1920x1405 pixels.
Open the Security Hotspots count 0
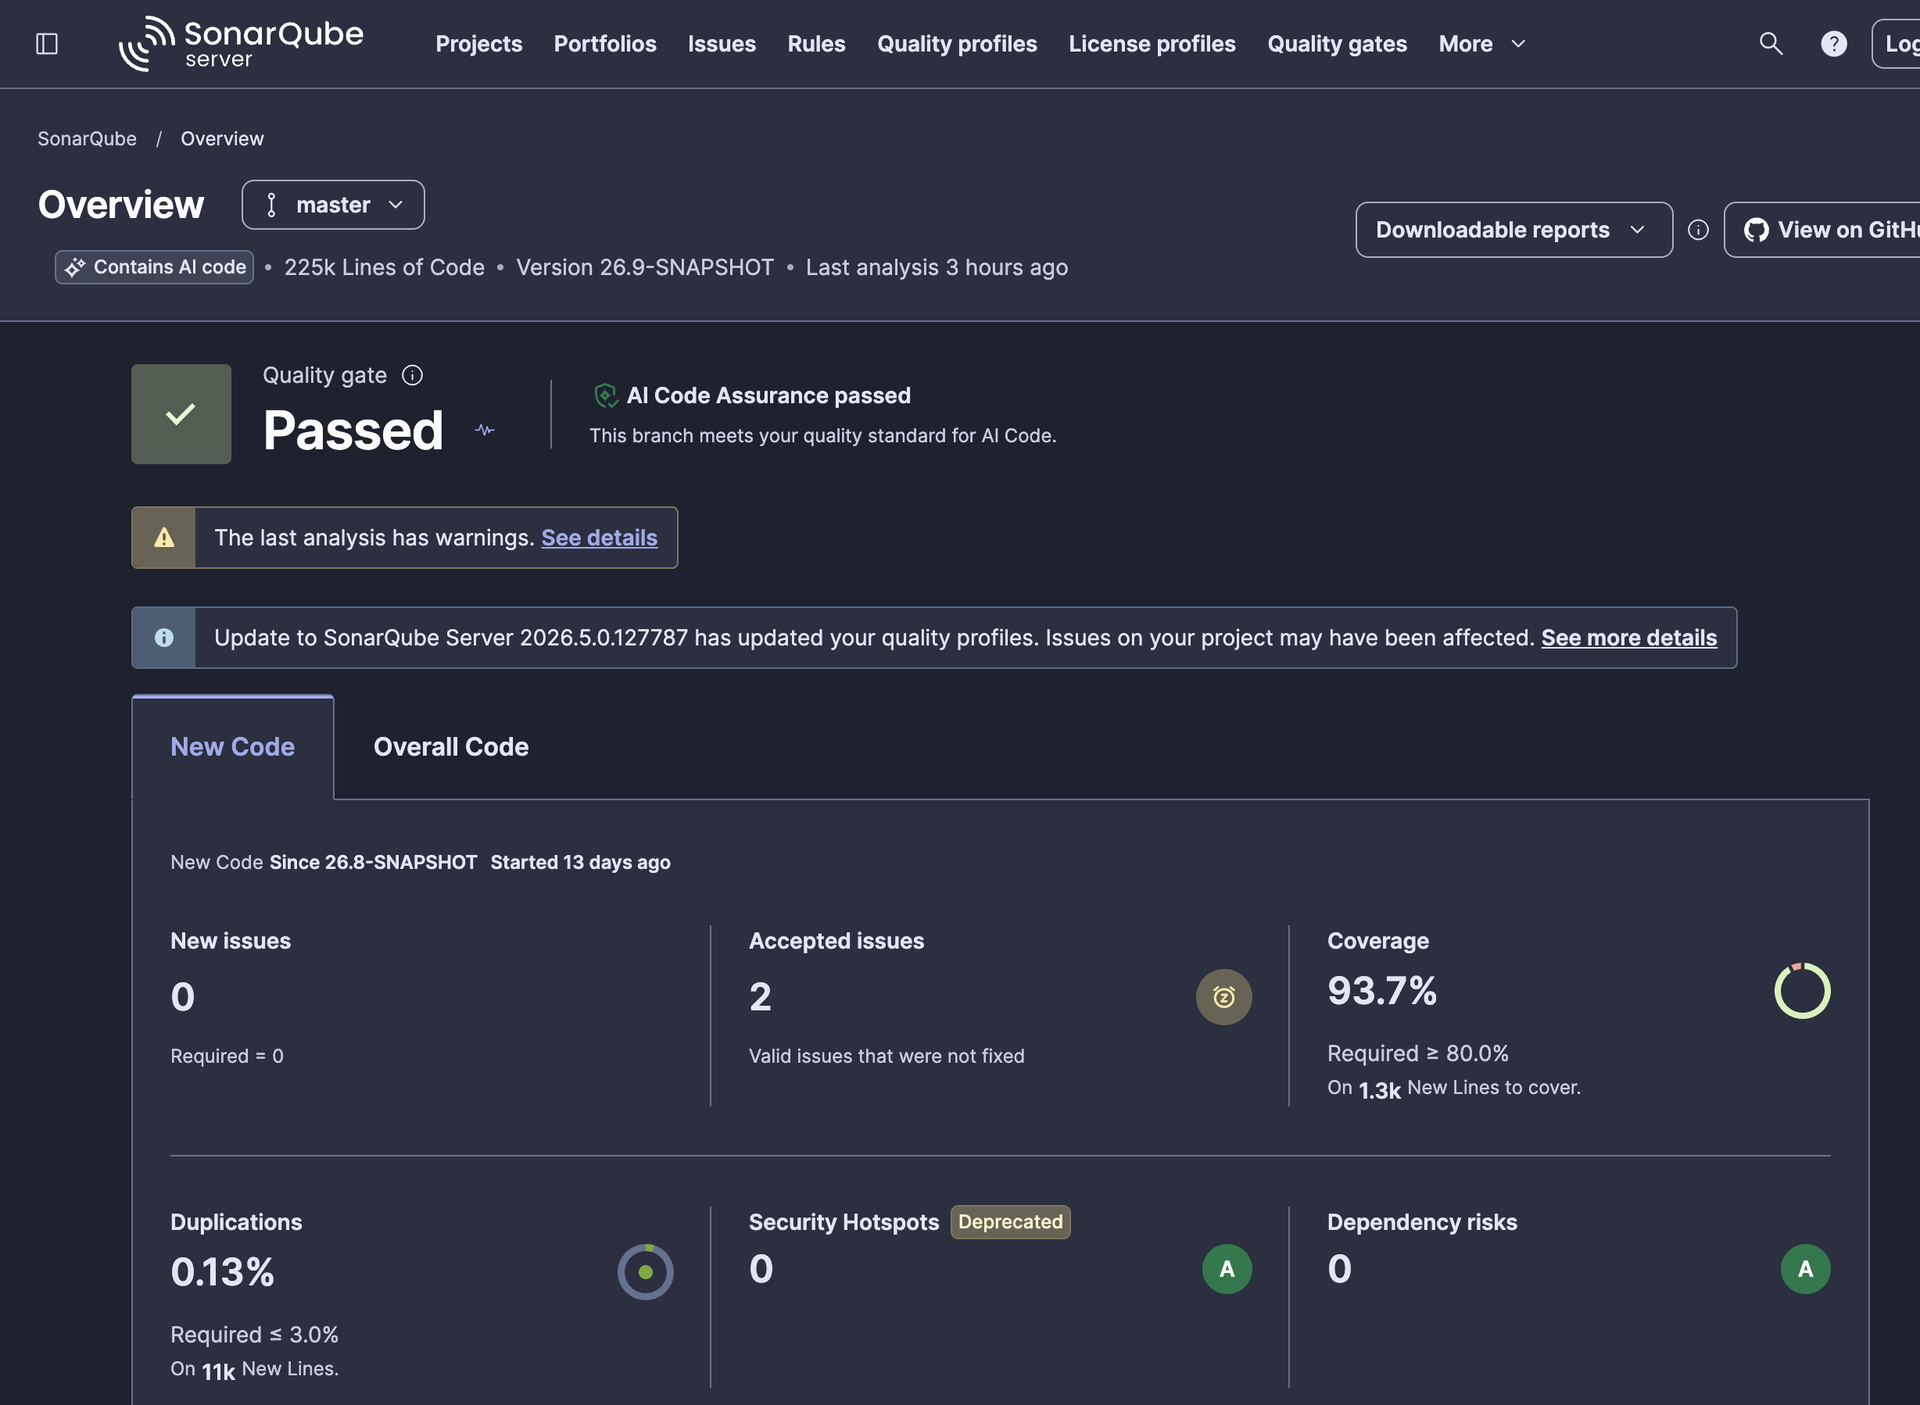761,1269
